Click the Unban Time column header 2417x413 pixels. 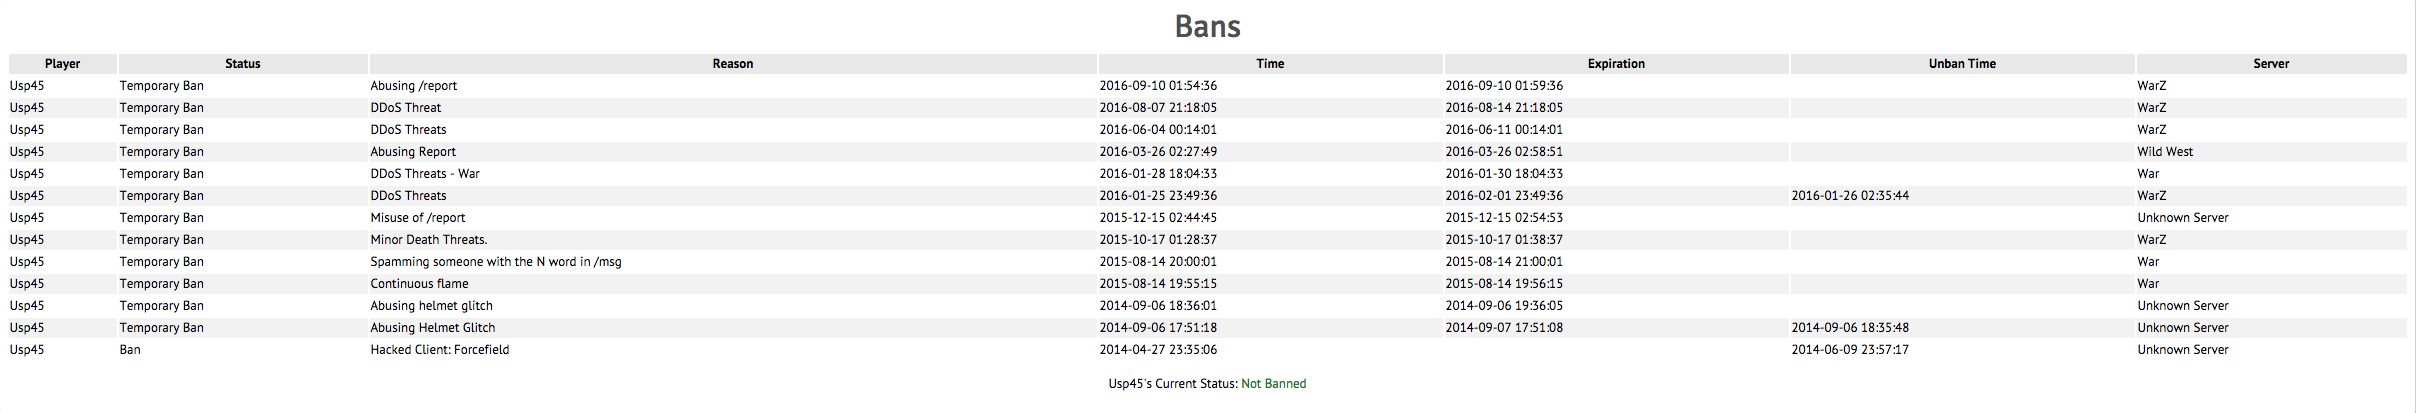click(x=1962, y=64)
